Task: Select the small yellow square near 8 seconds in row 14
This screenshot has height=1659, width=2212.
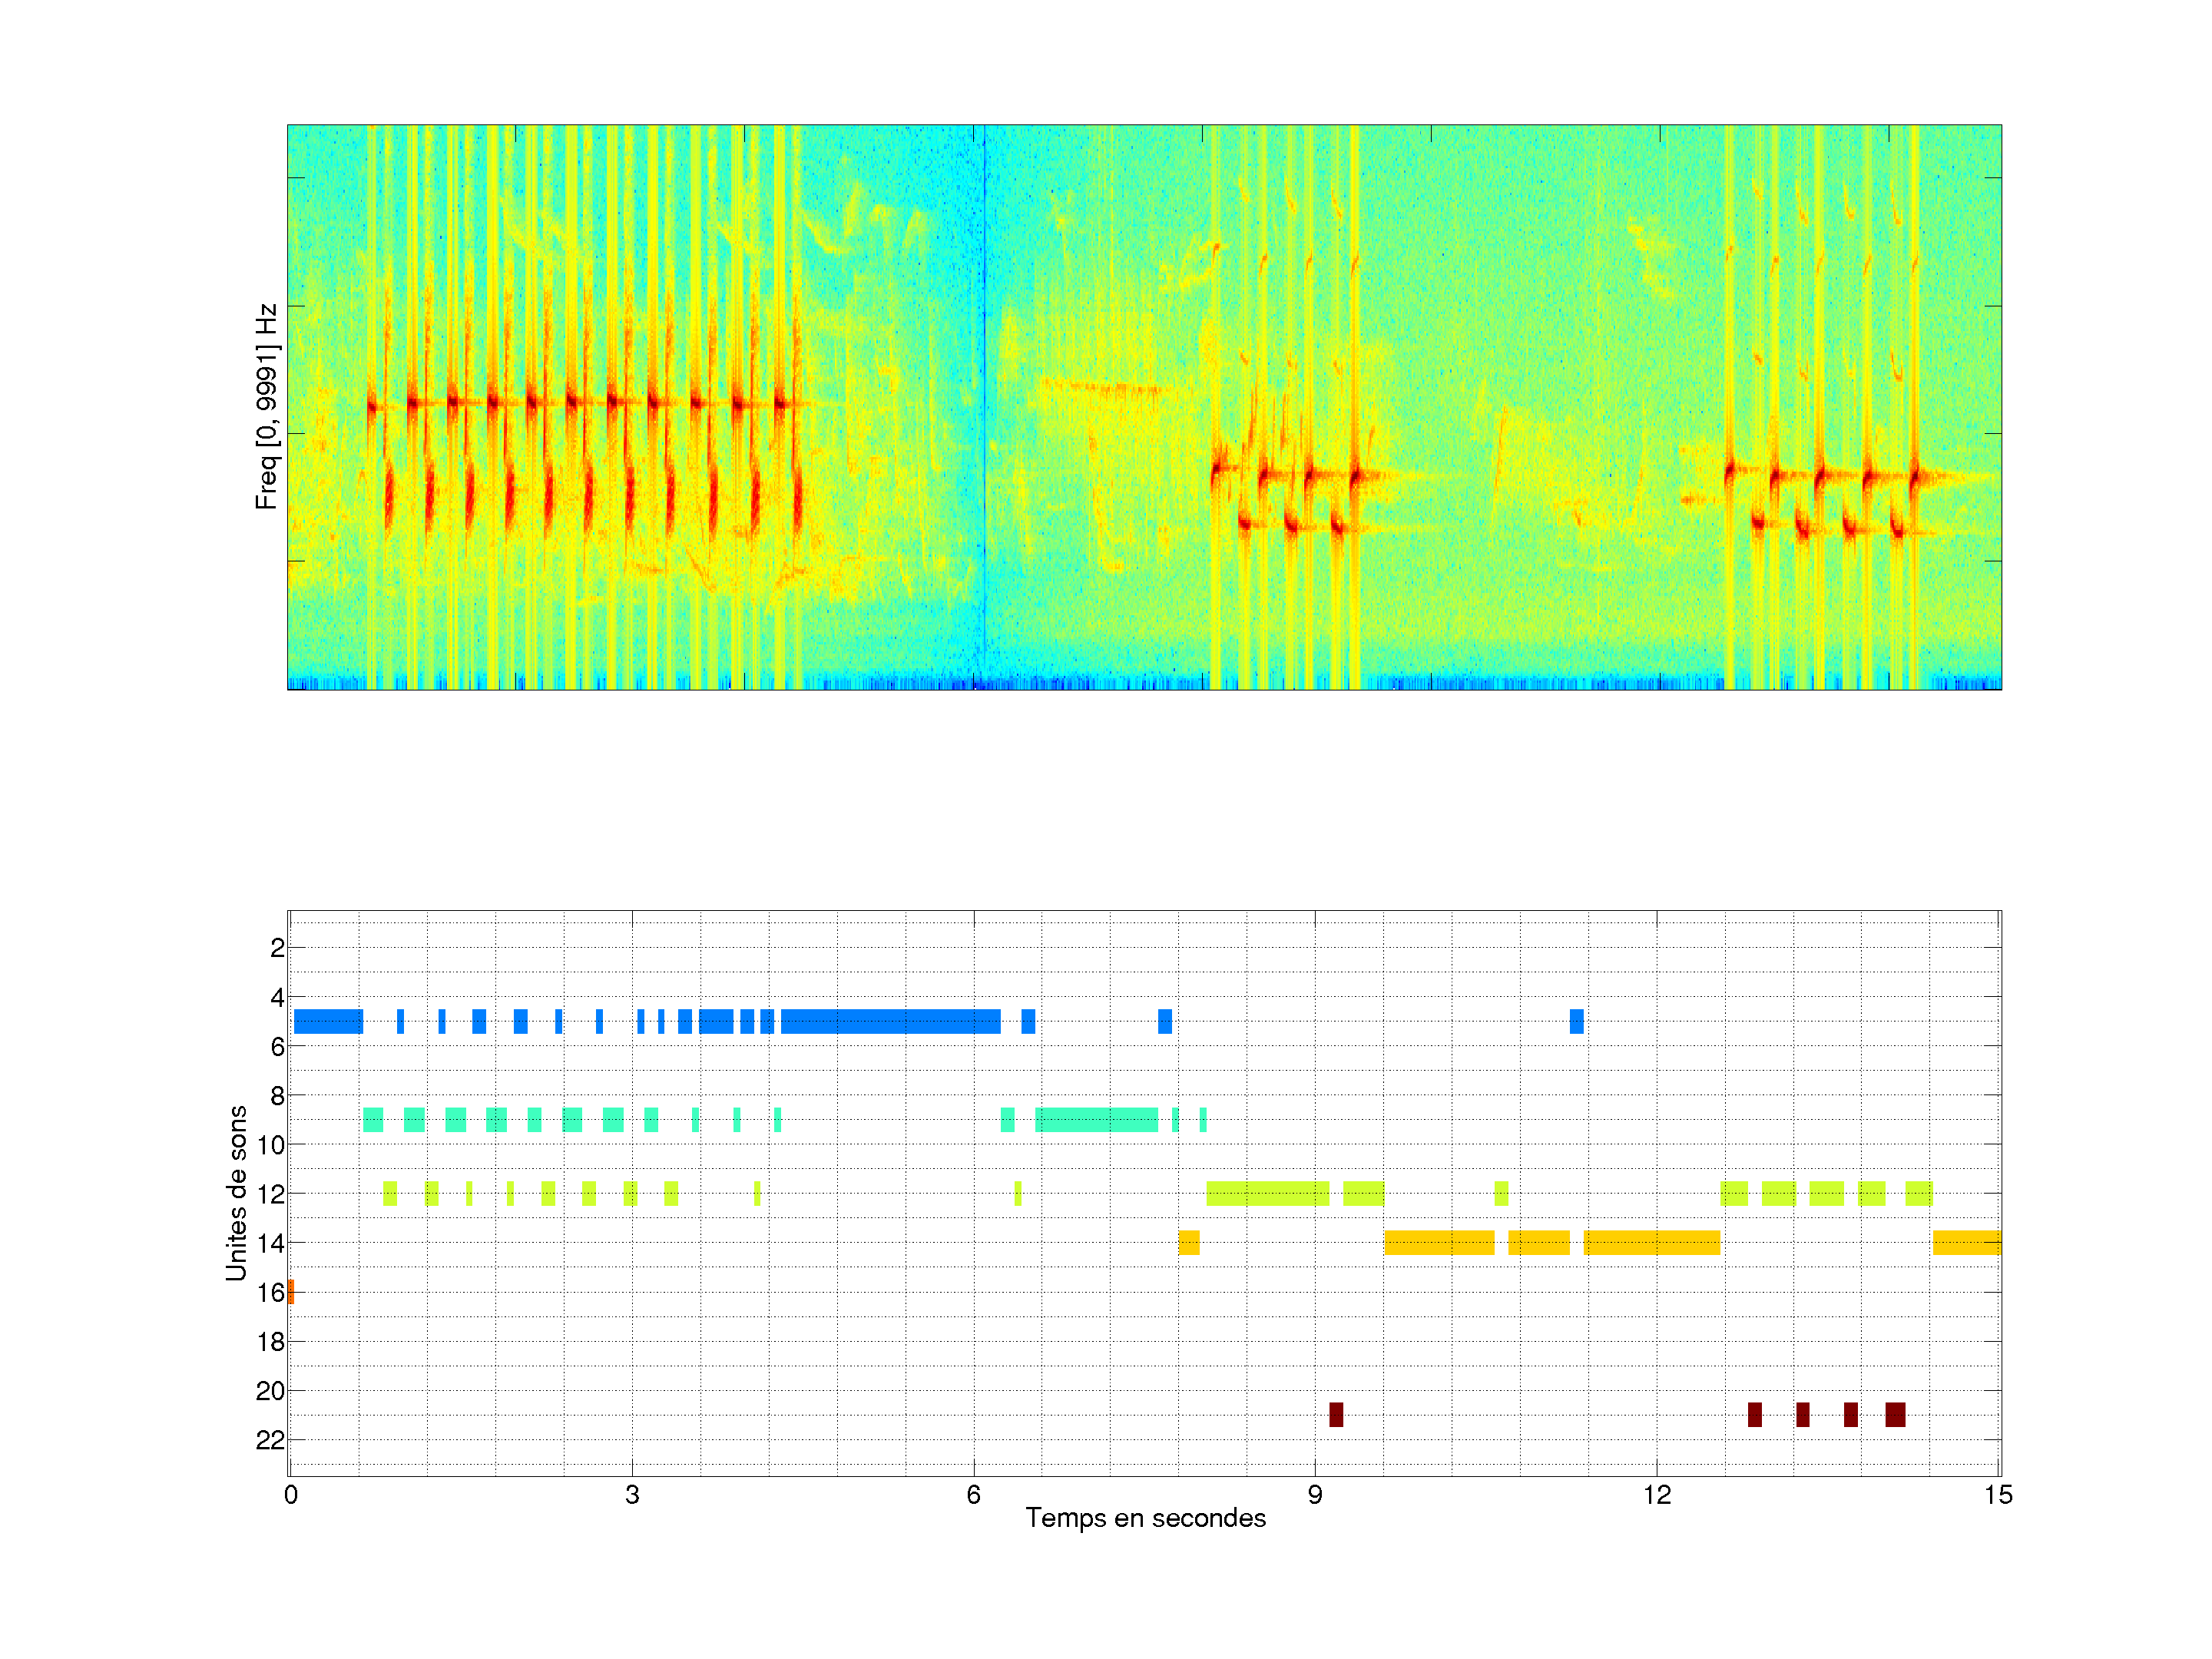Action: [1188, 1242]
